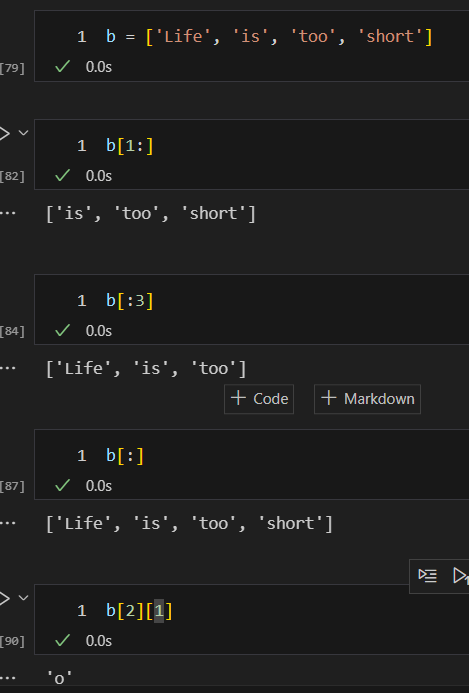Open output menu for b[:3] result
This screenshot has height=693, width=469.
pos(8,368)
